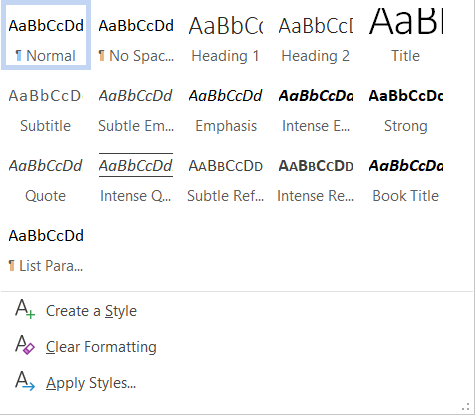Image resolution: width=475 pixels, height=415 pixels.
Task: Choose the Book Title style
Action: click(406, 175)
